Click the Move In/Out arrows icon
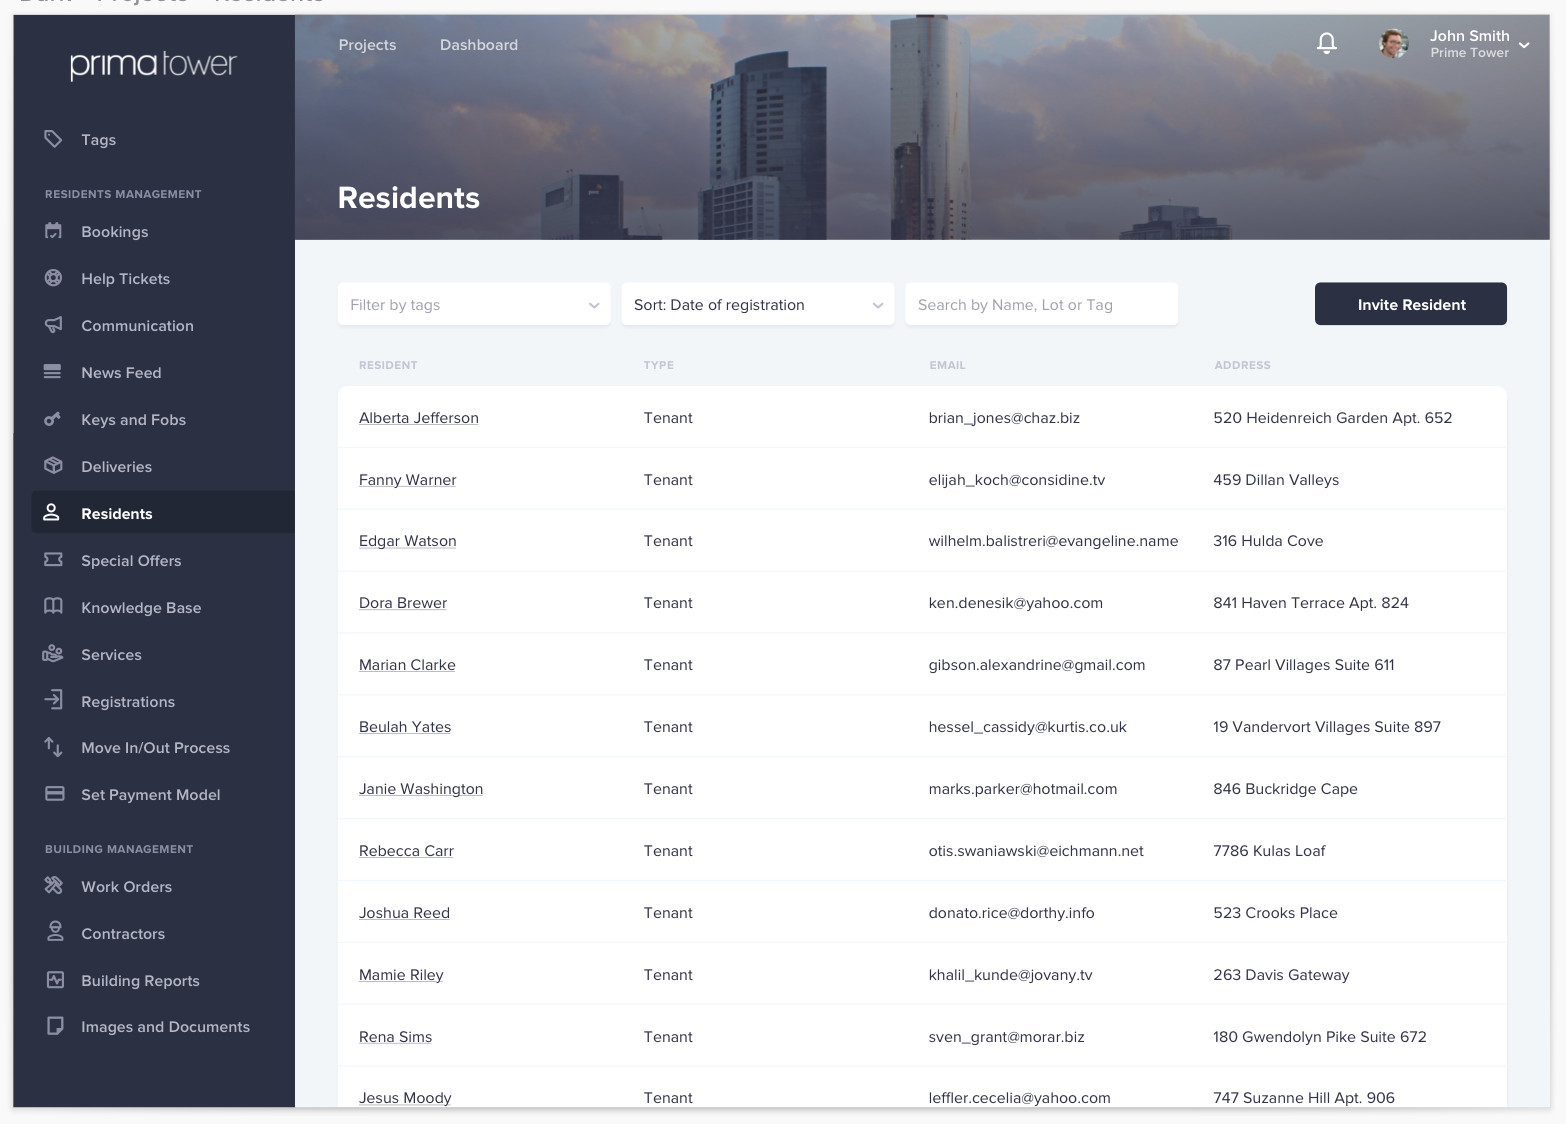Screen dimensions: 1566x1124 pyautogui.click(x=53, y=747)
